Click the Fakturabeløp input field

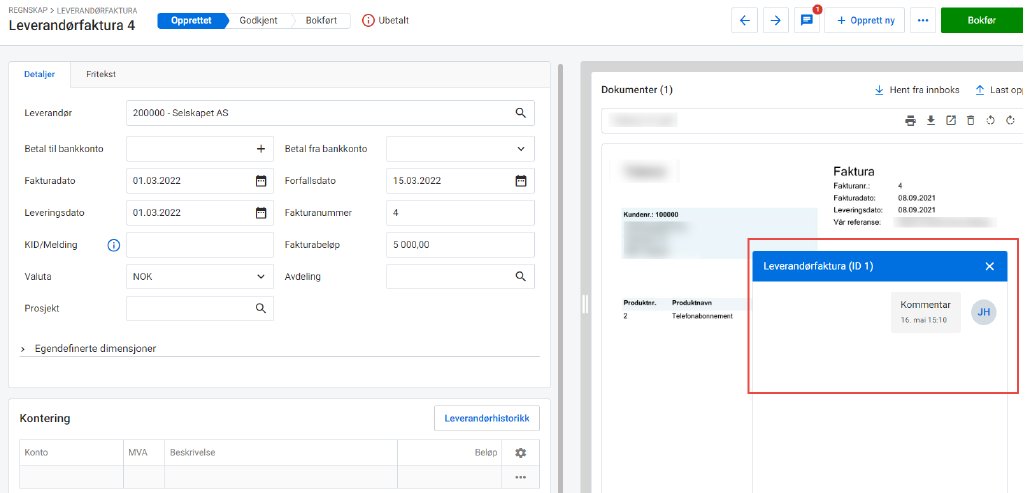click(x=460, y=245)
